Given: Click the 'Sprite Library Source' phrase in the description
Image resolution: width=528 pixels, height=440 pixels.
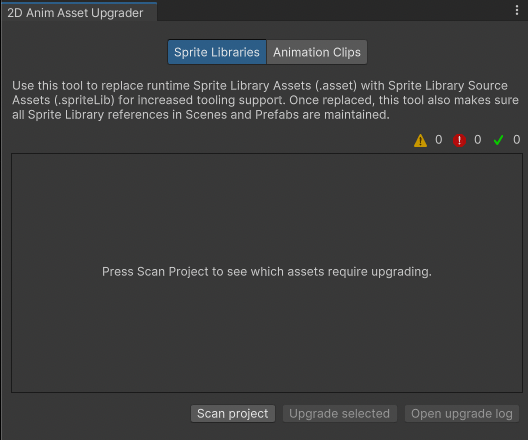Looking at the screenshot, I should 448,86.
